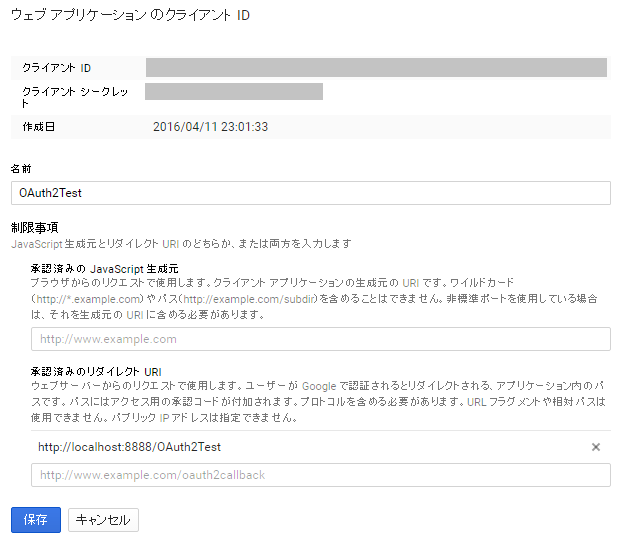The width and height of the screenshot is (632, 549).
Task: Focus the 名前 field containing OAuth2Test
Action: click(x=310, y=193)
